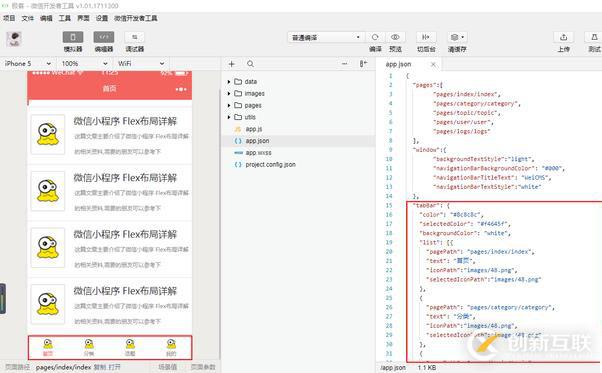
Task: Toggle the editor (编辑器) panel button
Action: click(104, 37)
